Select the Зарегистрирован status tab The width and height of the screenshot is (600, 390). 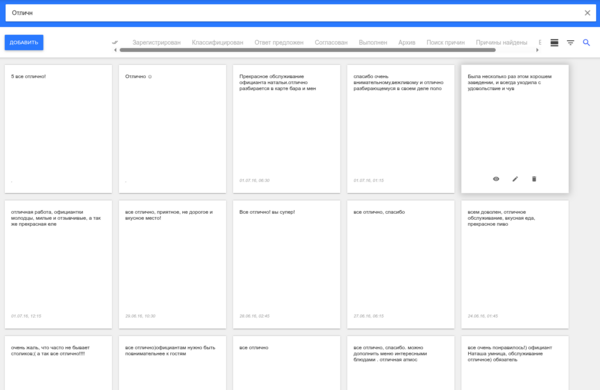[157, 42]
